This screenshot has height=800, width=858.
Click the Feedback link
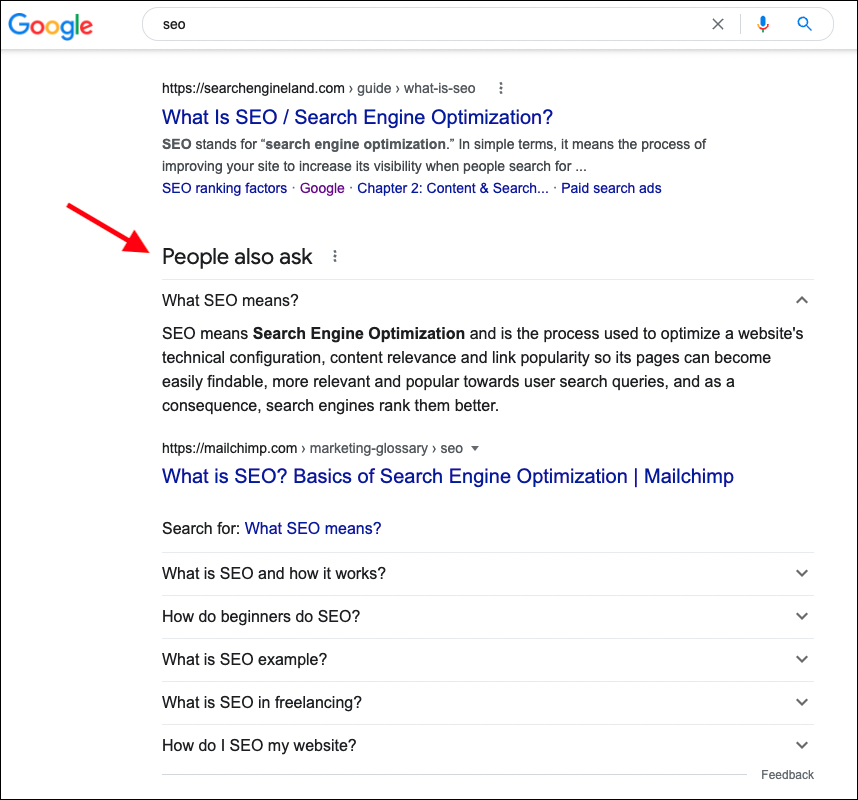pyautogui.click(x=787, y=775)
